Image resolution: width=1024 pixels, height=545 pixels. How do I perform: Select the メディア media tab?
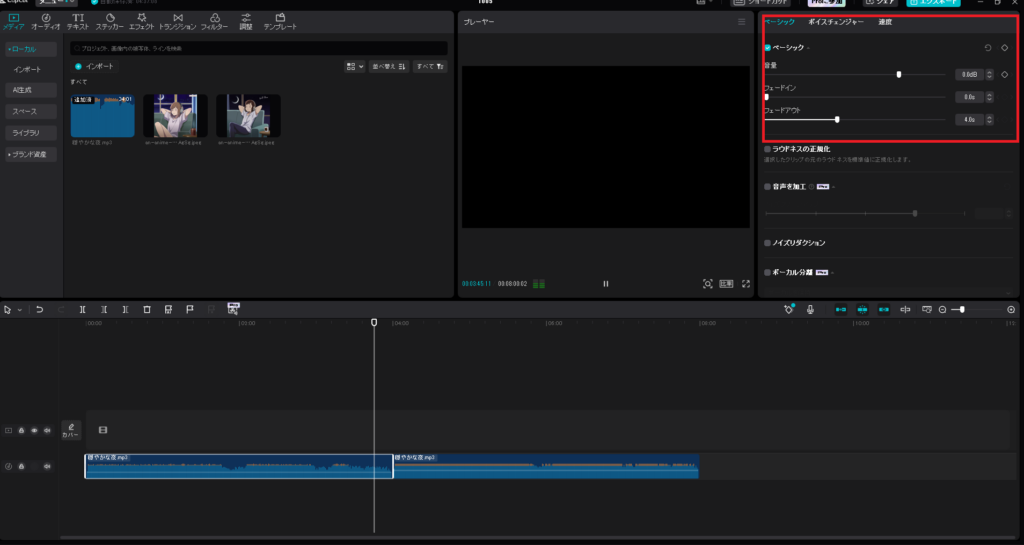14,22
